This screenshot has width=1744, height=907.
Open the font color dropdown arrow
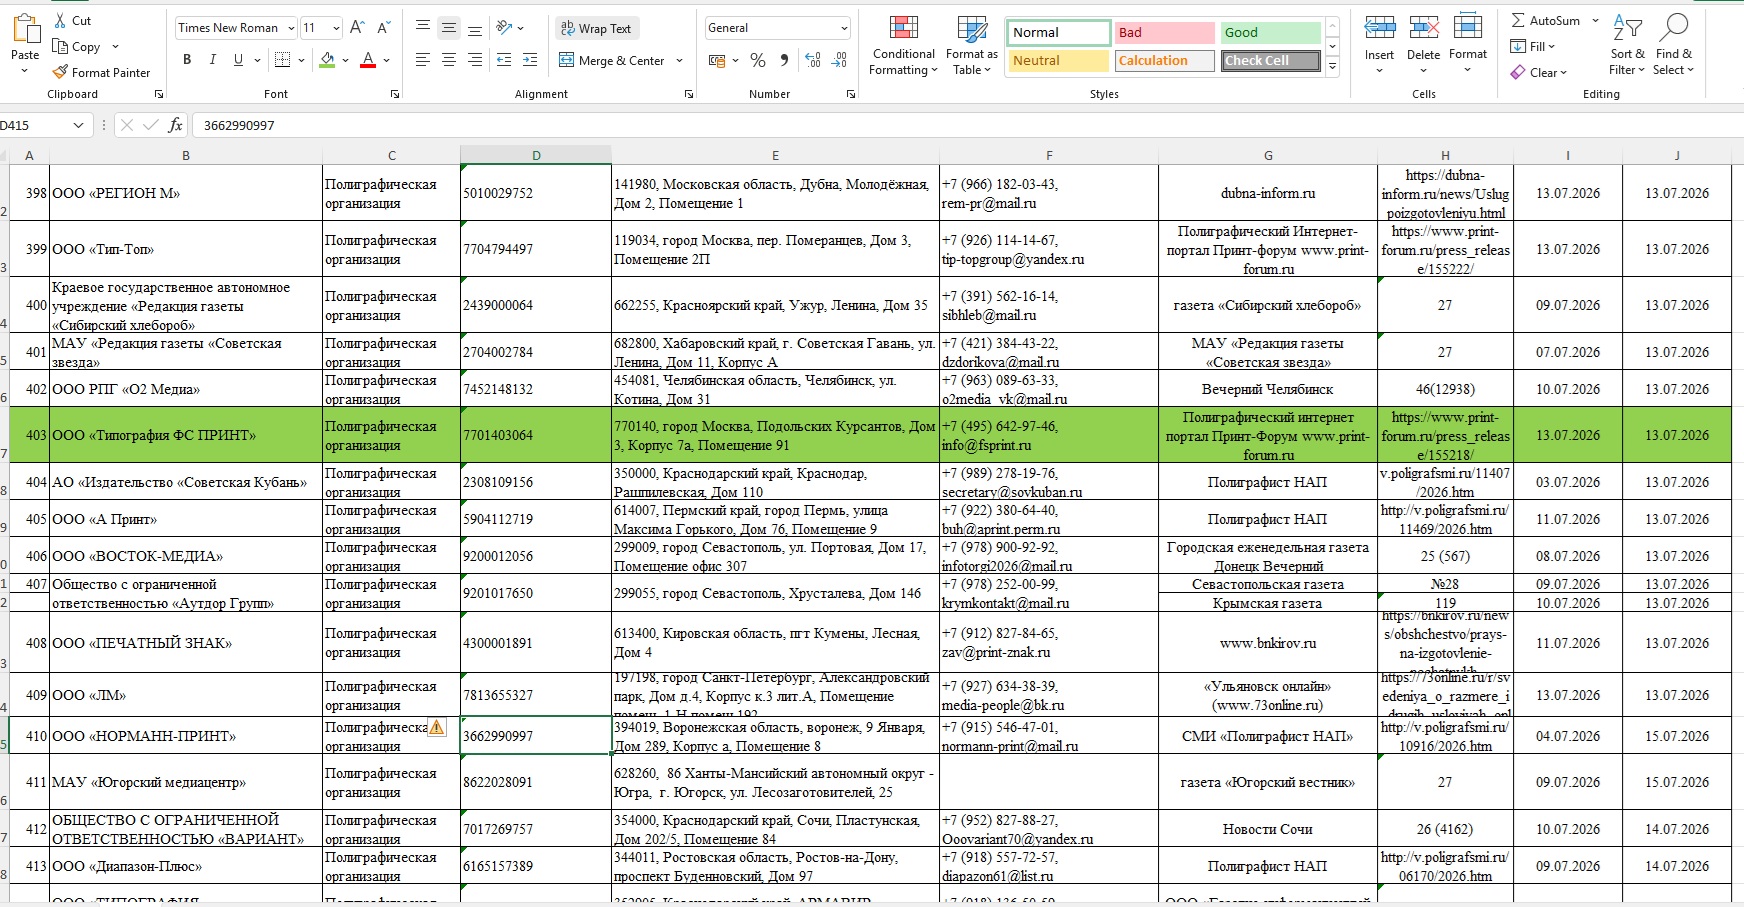[x=387, y=60]
